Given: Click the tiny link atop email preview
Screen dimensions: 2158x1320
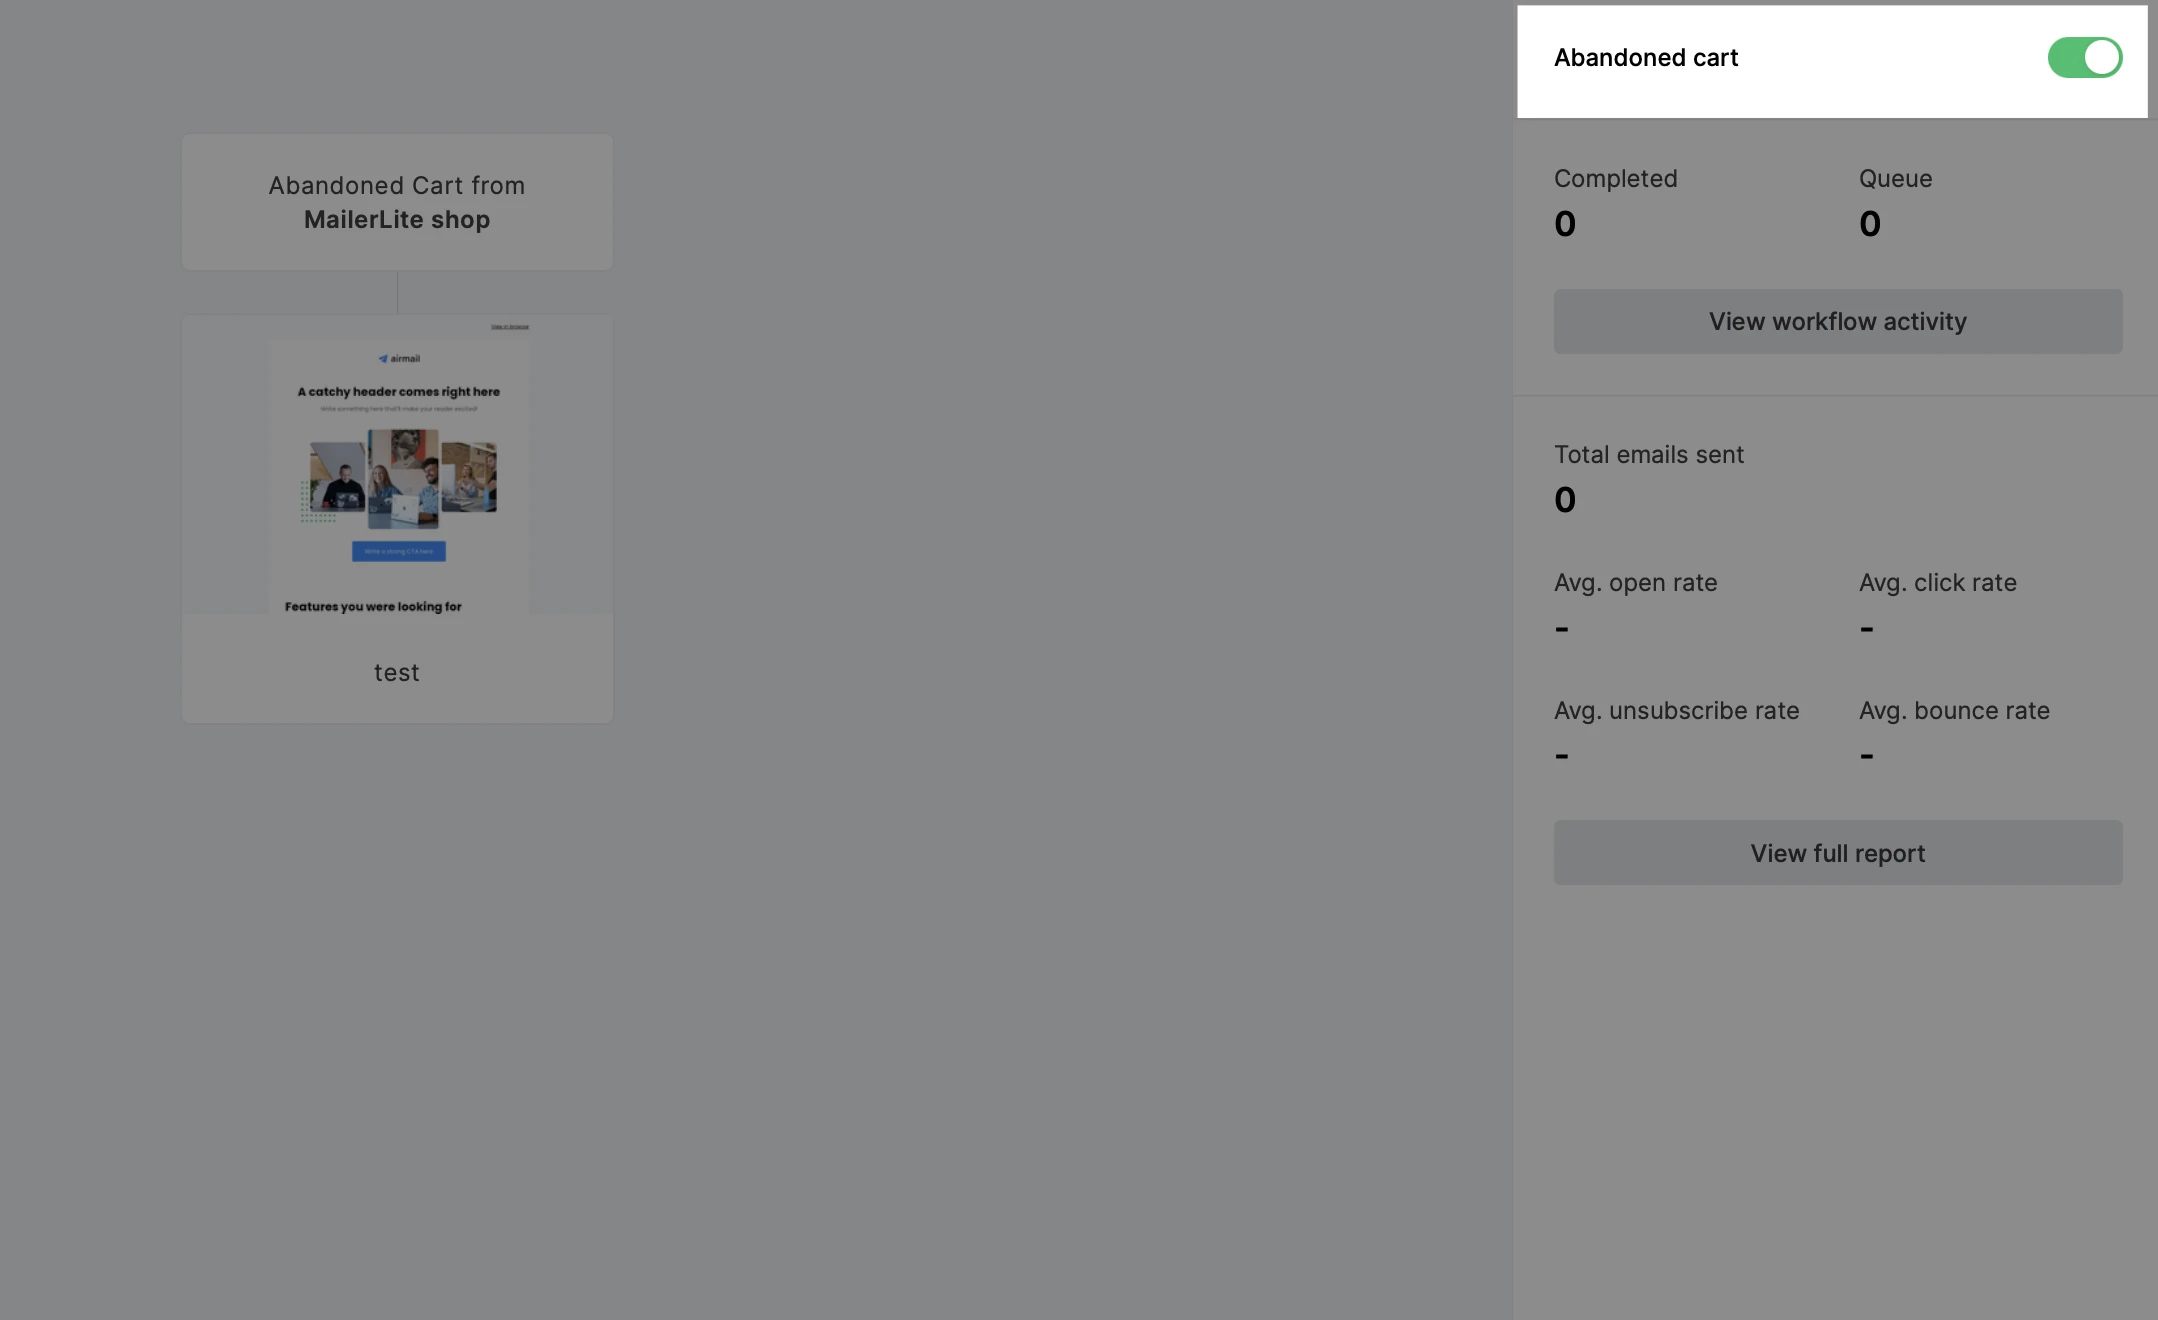Looking at the screenshot, I should click(x=510, y=327).
